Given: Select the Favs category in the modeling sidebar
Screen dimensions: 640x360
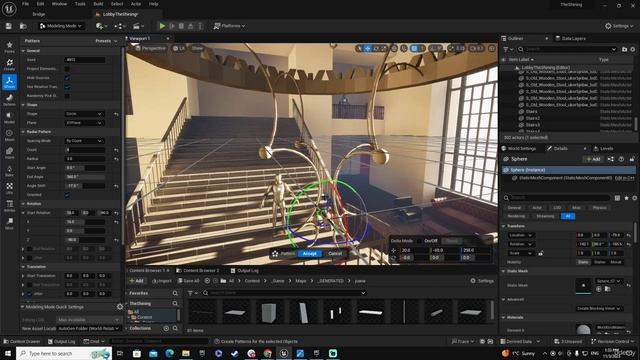Looking at the screenshot, I should [x=9, y=47].
